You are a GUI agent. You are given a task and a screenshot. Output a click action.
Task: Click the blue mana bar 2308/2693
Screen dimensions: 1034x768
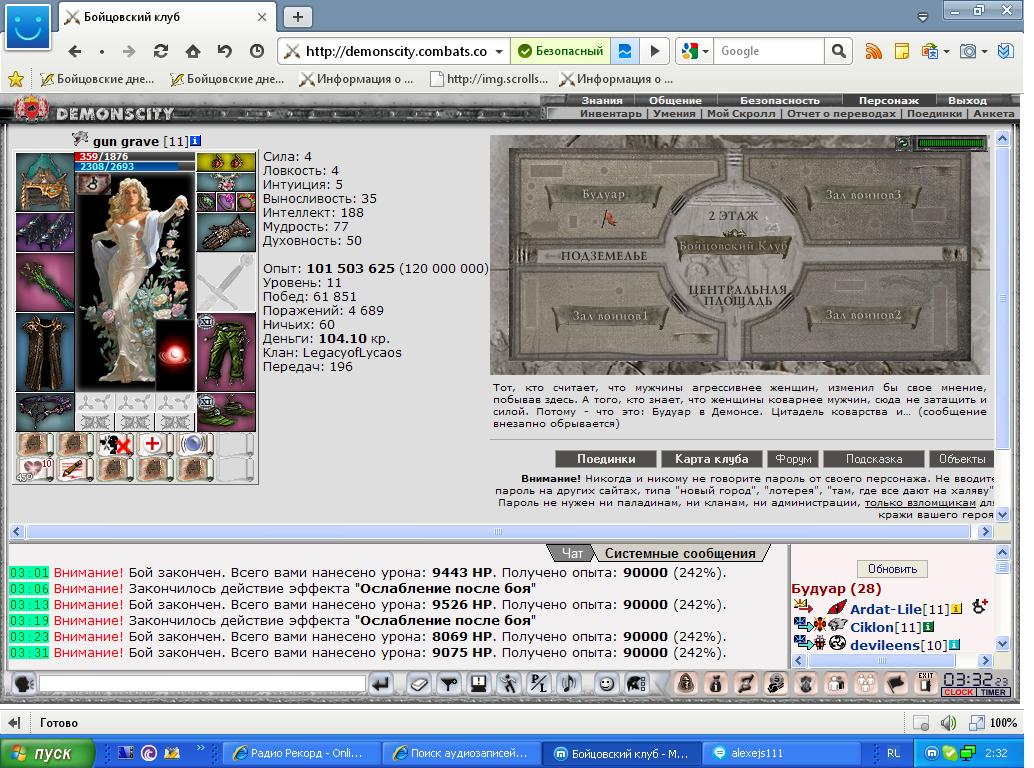pos(135,166)
